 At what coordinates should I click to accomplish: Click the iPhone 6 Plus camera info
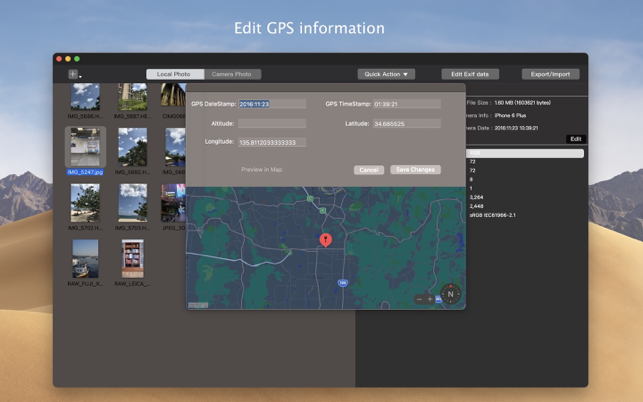(510, 115)
